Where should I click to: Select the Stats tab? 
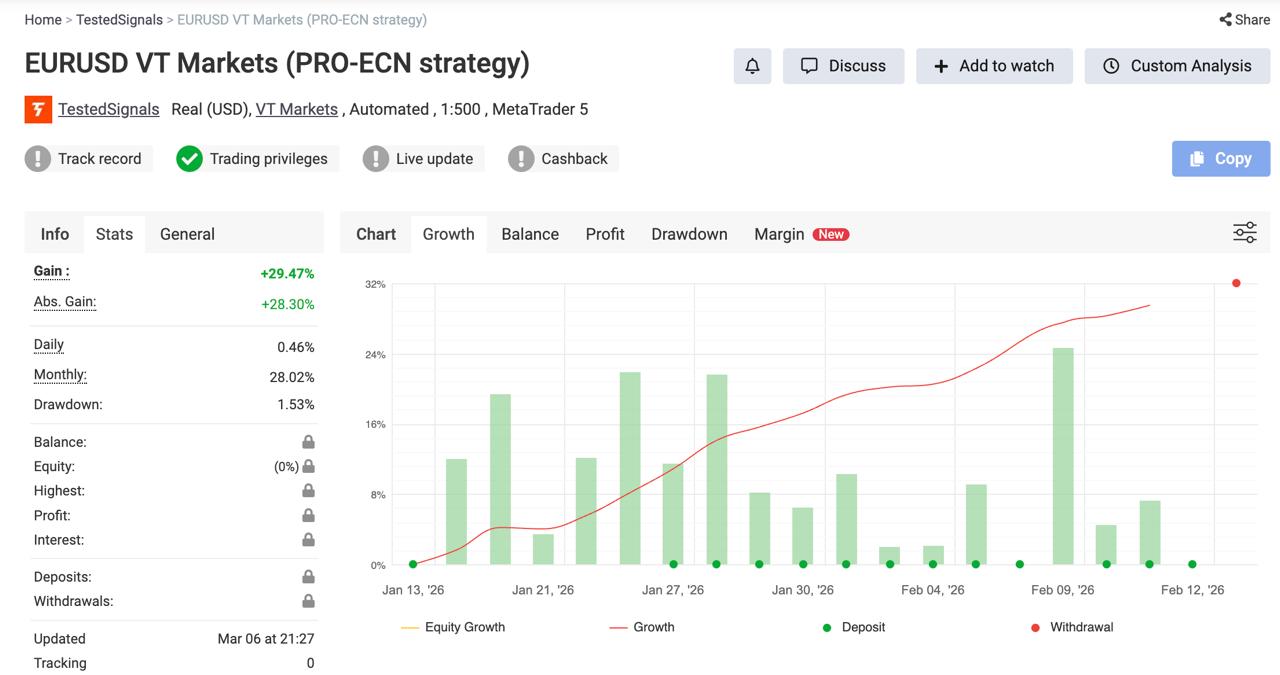pyautogui.click(x=114, y=234)
